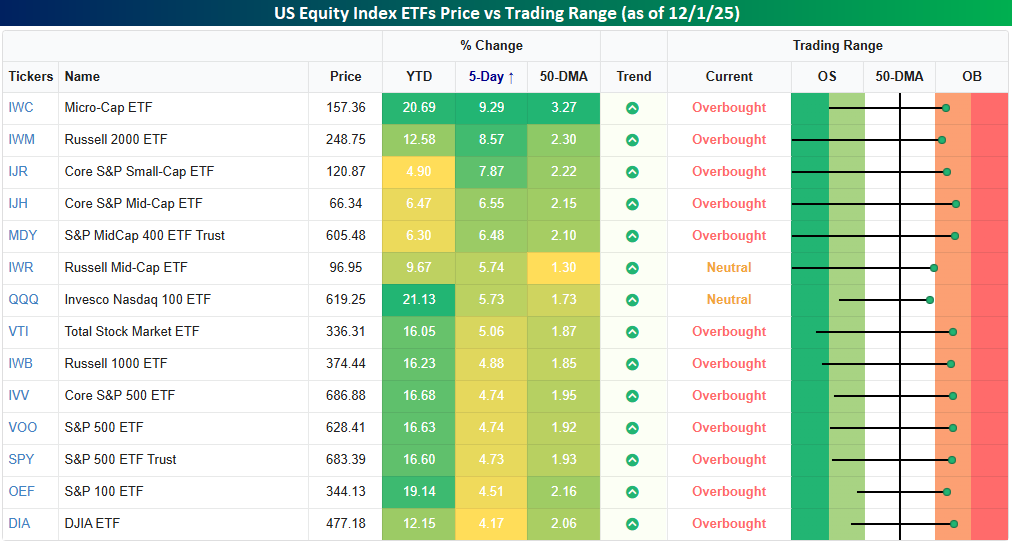Click the IWM row uptrend circle icon
The height and width of the screenshot is (548, 1012).
632,140
